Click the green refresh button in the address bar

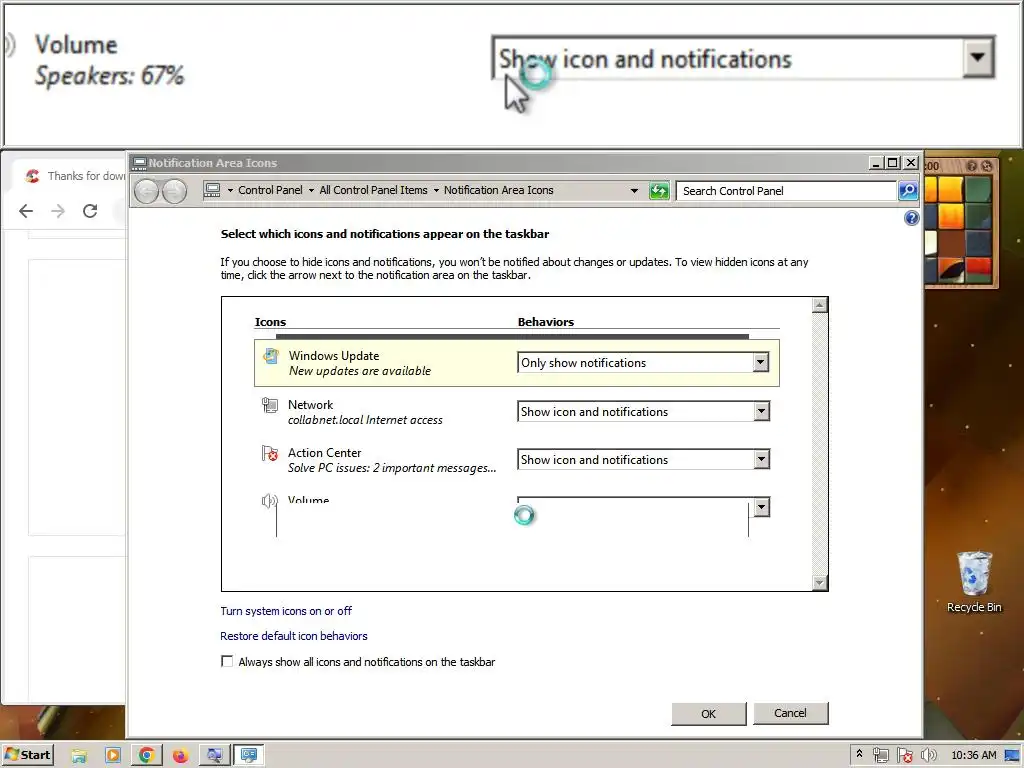659,191
